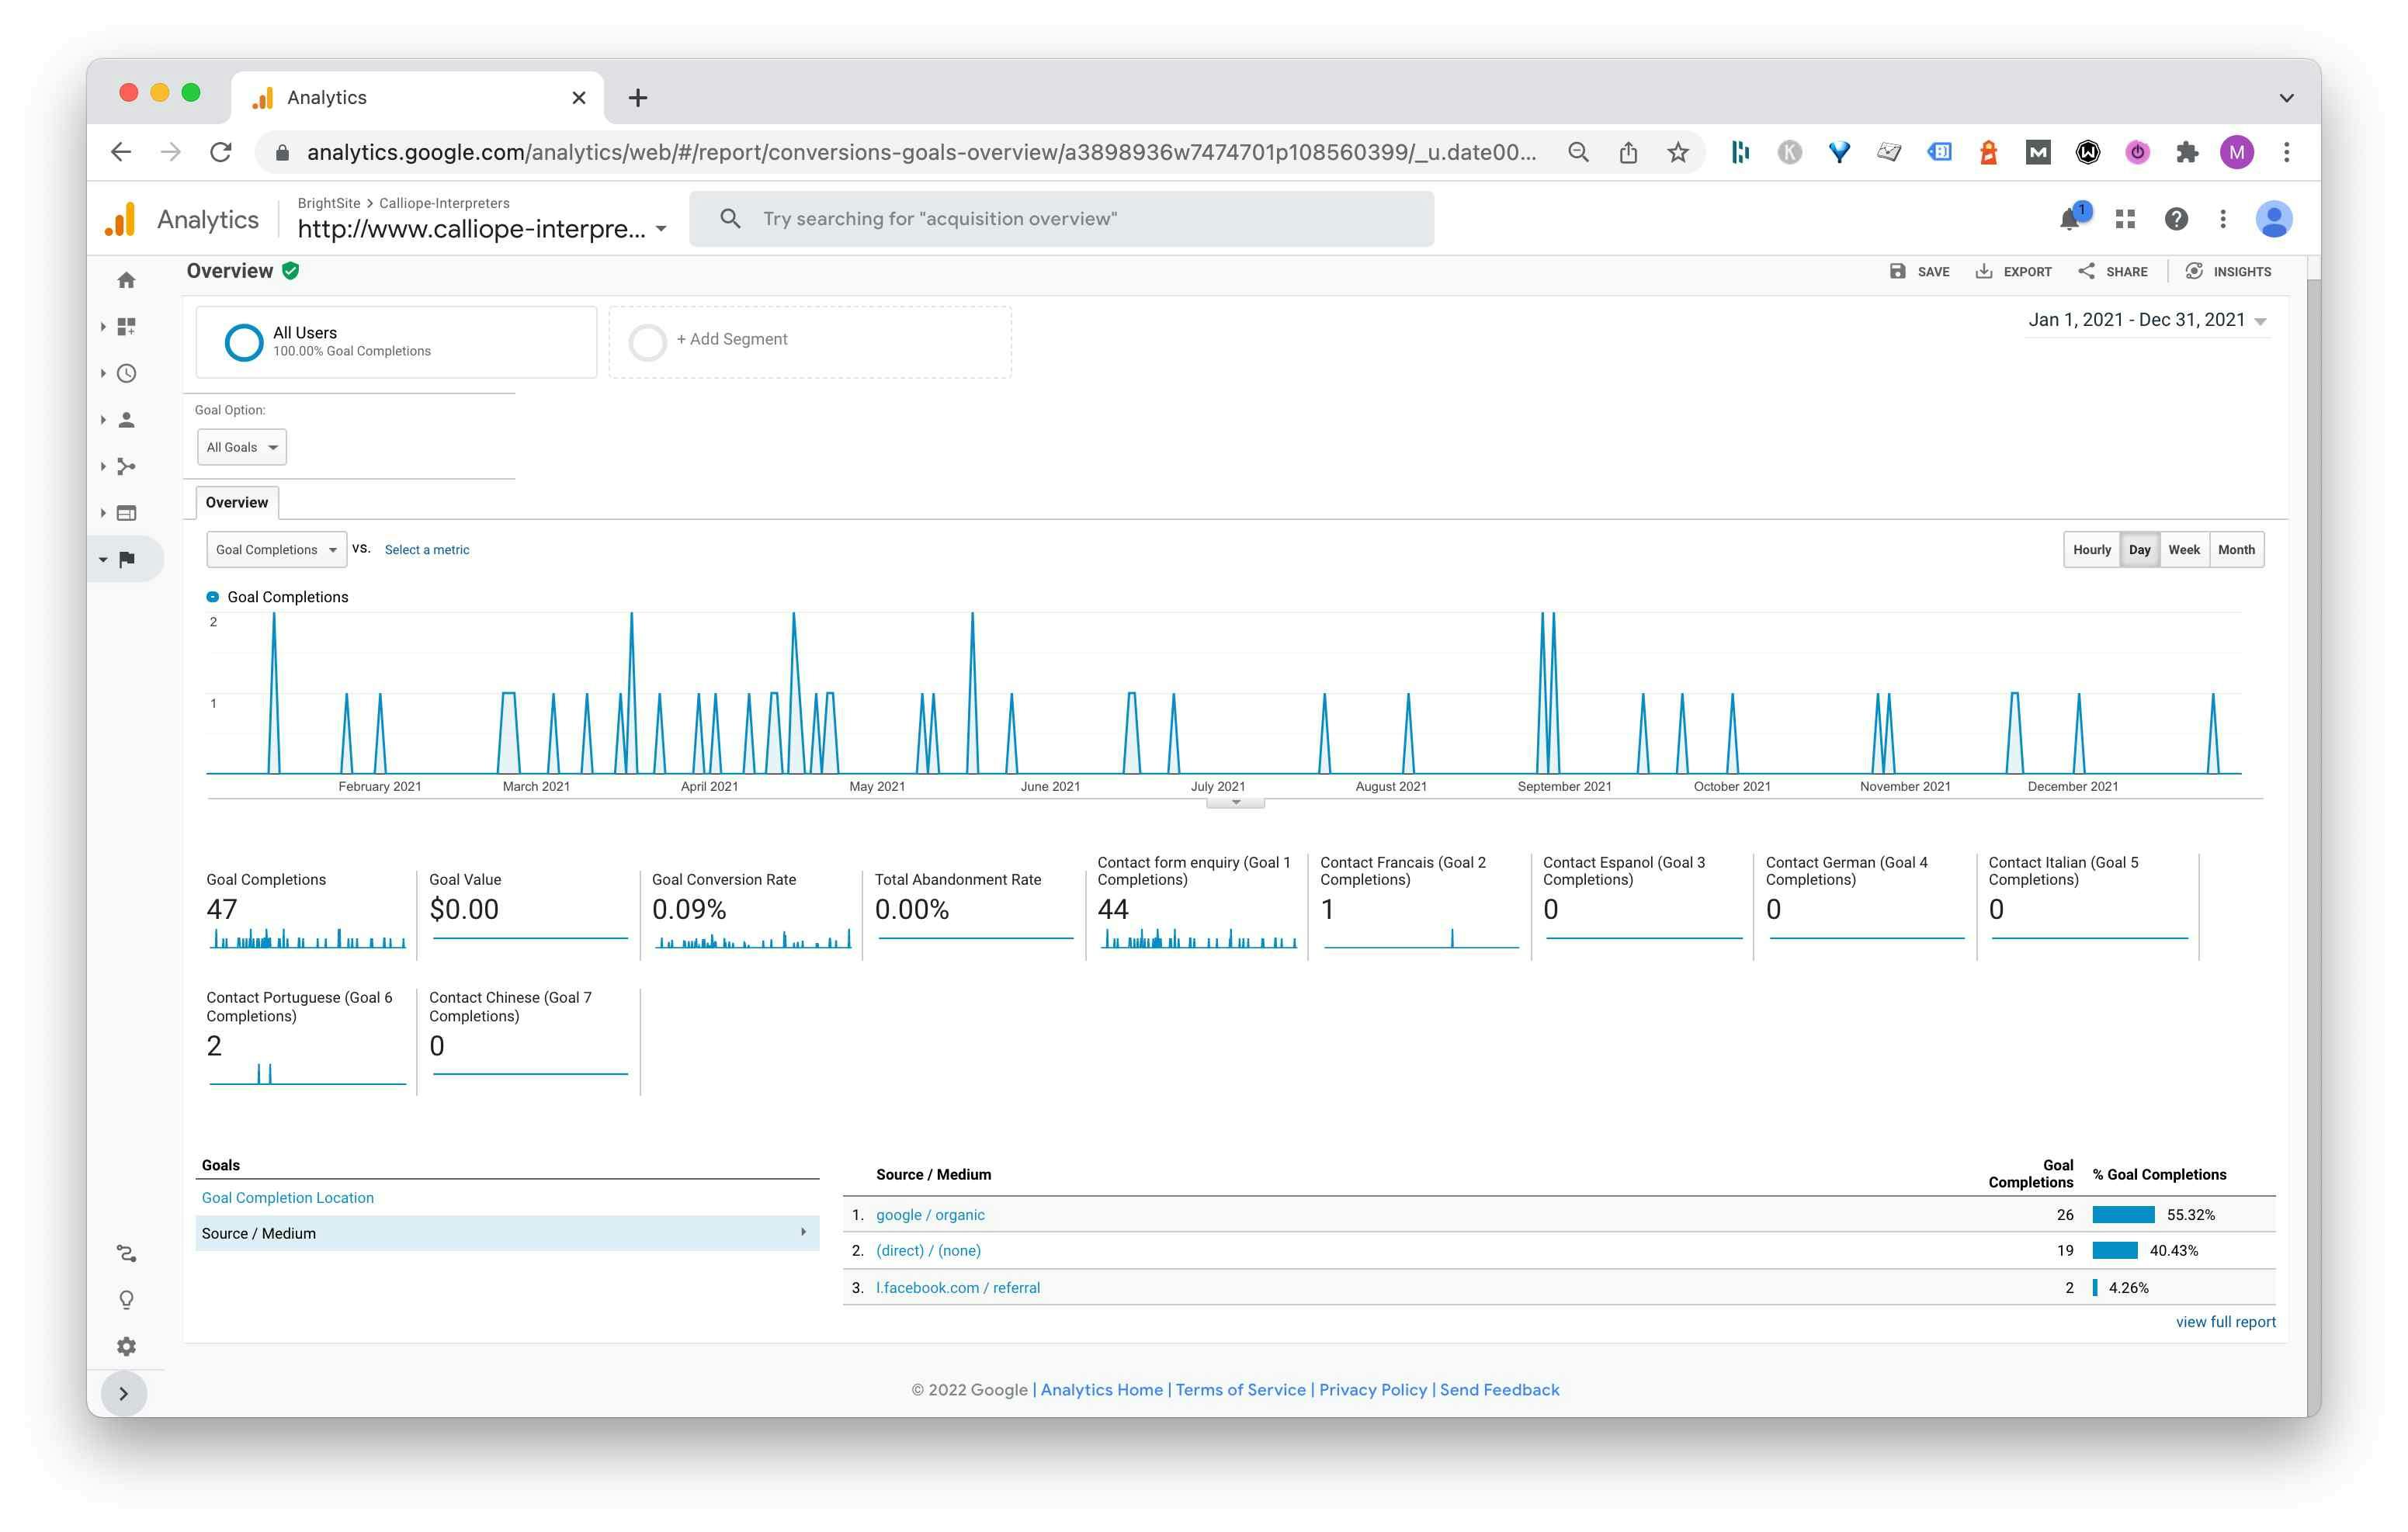Open Acquisition icon in sidebar
This screenshot has height=1532, width=2408.
coord(126,467)
